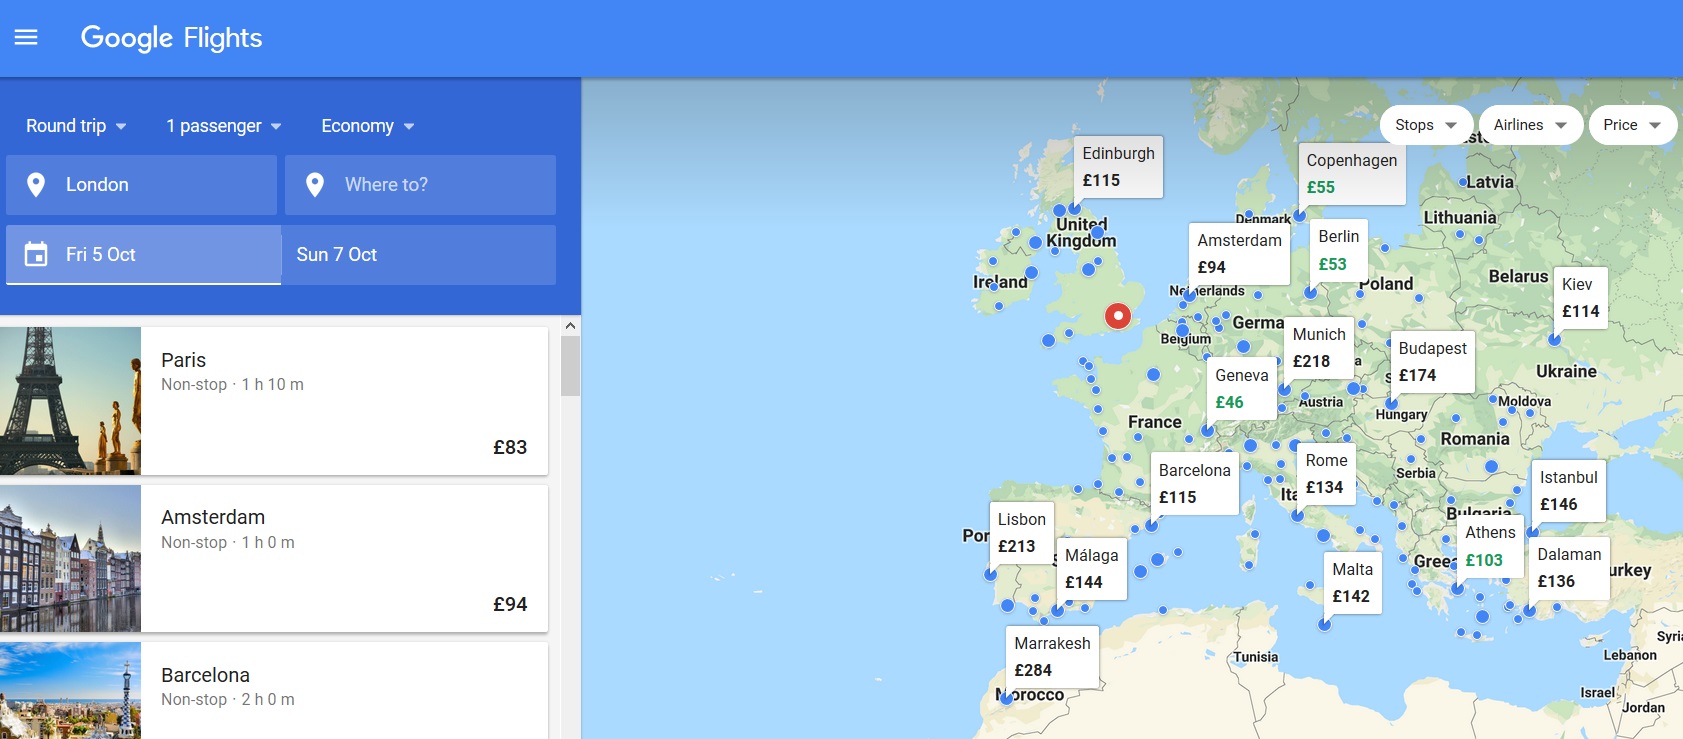Expand the 1 passenger selector

pyautogui.click(x=224, y=126)
